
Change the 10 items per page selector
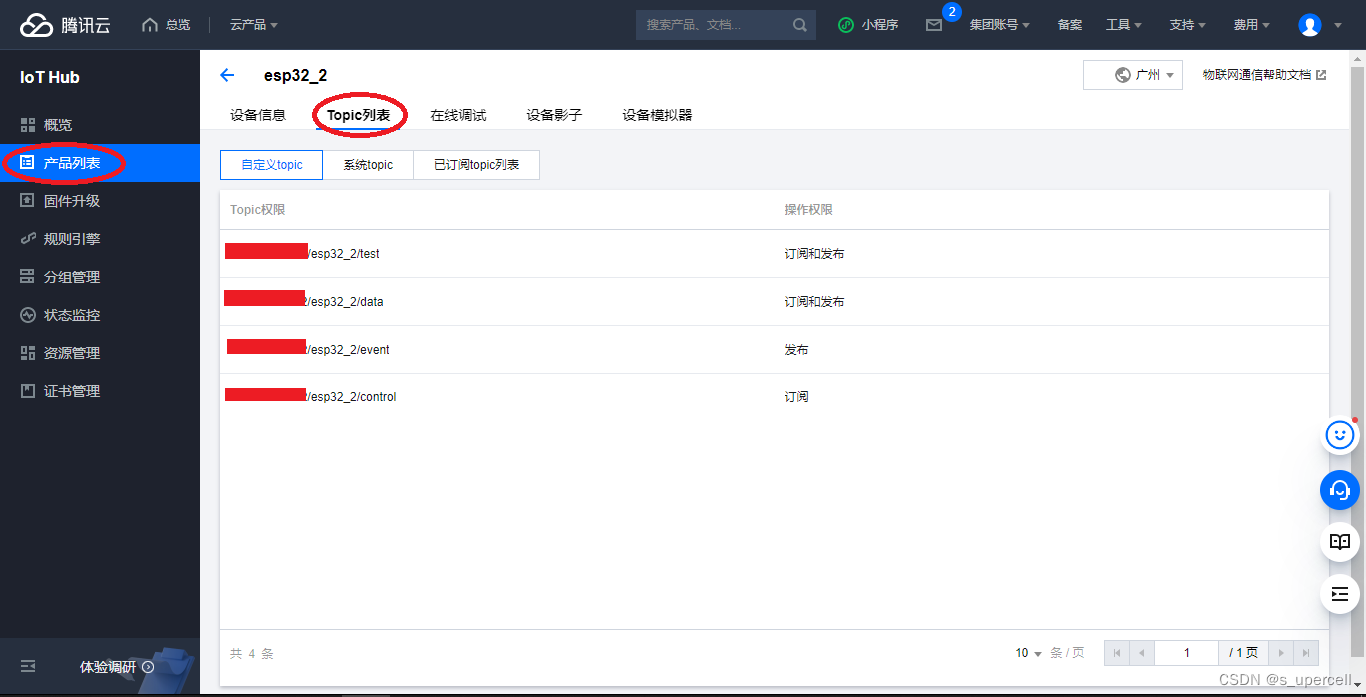pyautogui.click(x=1029, y=653)
